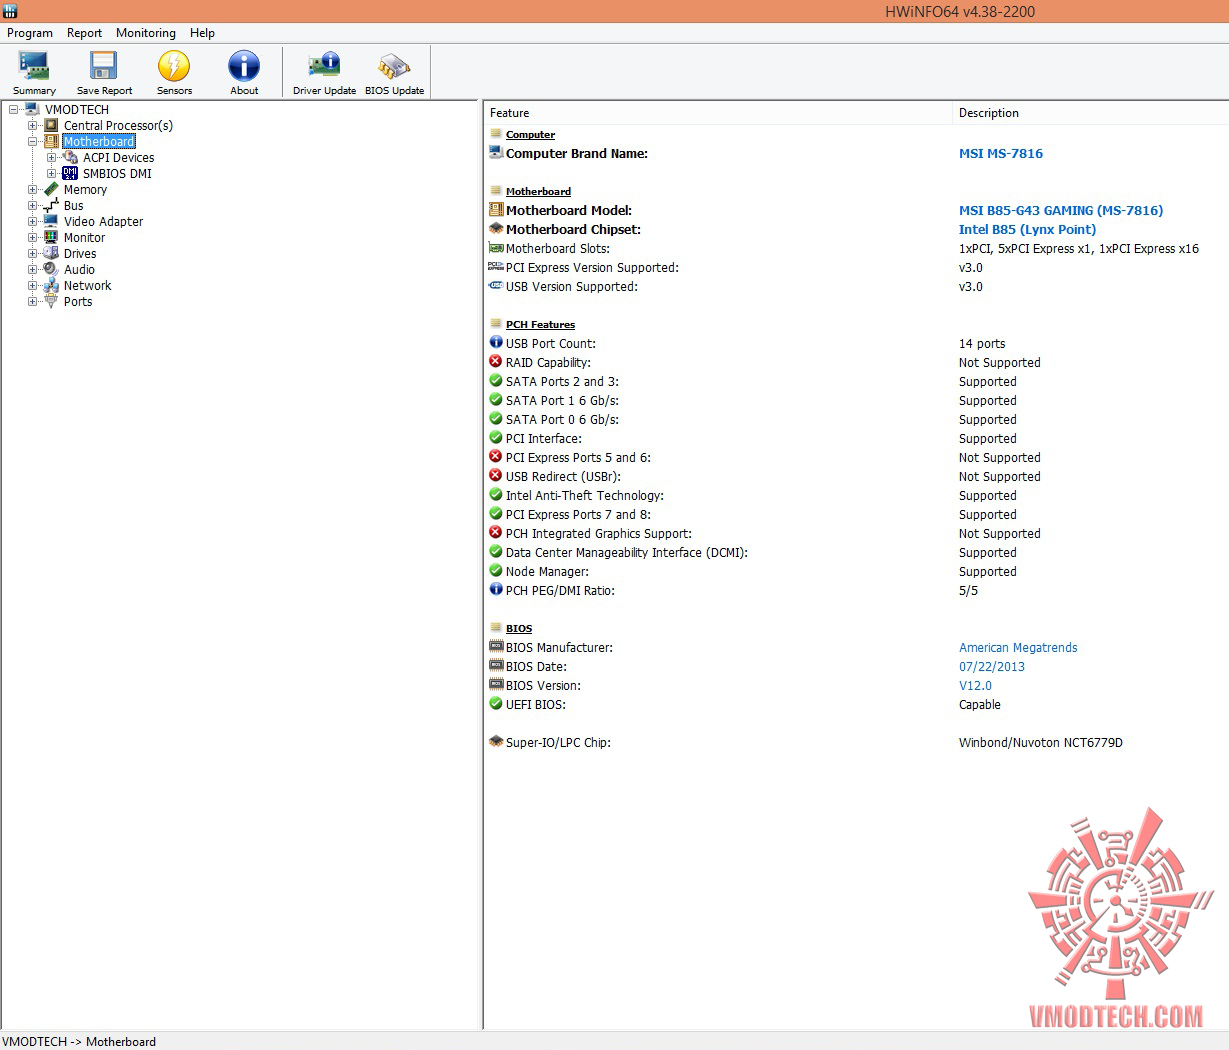
Task: Launch Driver Update from toolbar
Action: 324,67
